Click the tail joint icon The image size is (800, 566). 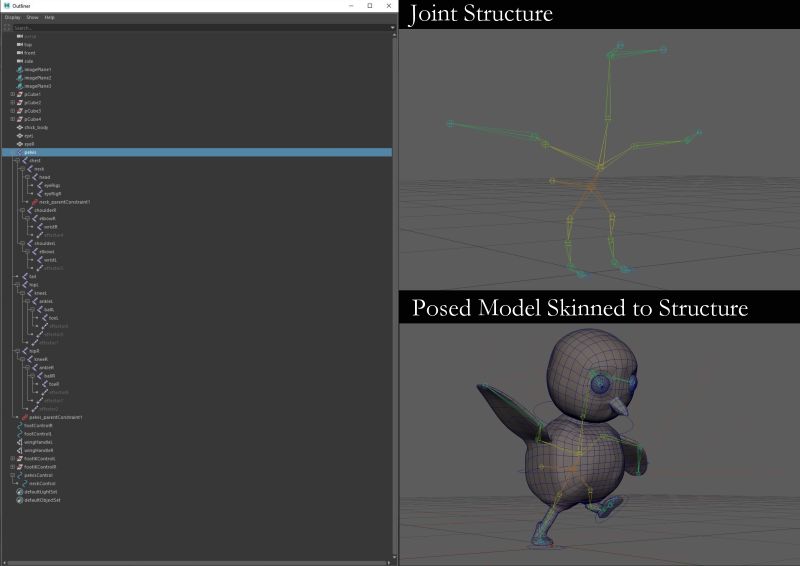click(25, 277)
